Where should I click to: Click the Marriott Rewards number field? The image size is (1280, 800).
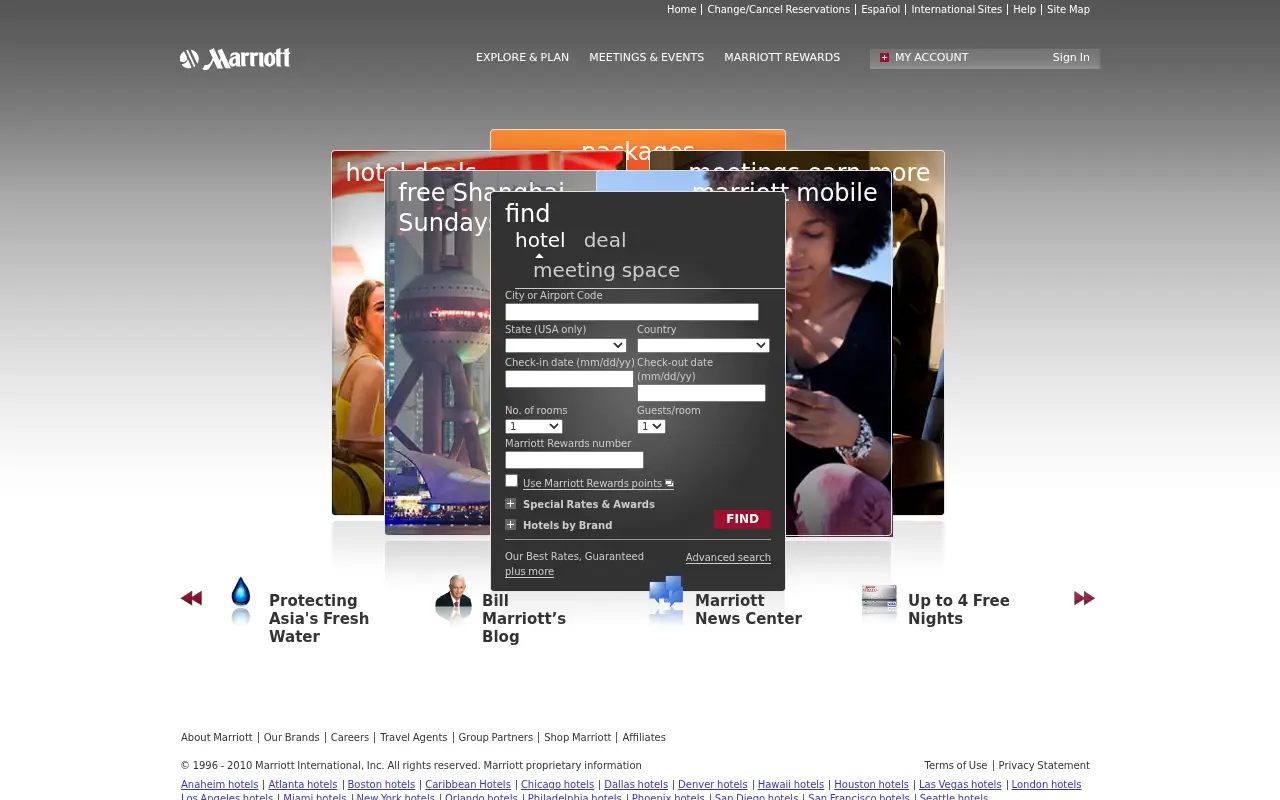pyautogui.click(x=574, y=460)
